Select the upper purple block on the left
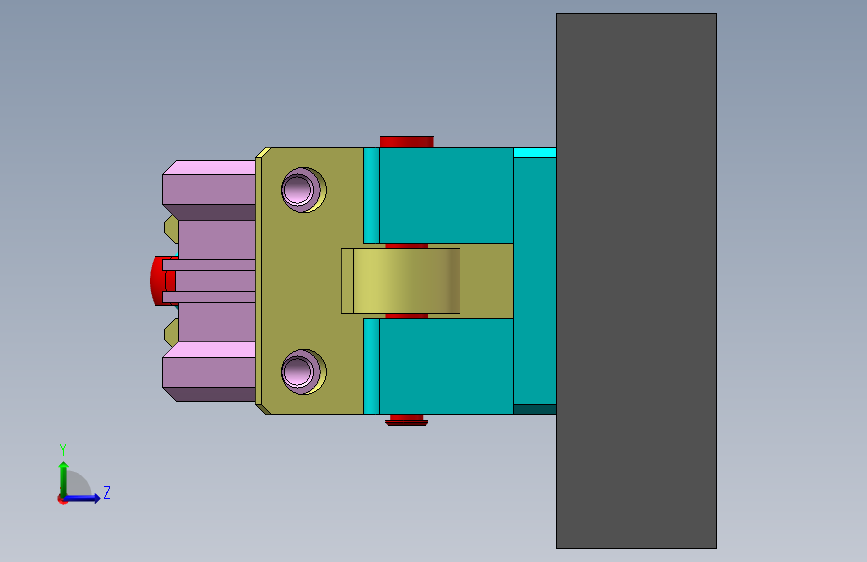This screenshot has width=867, height=562. pyautogui.click(x=209, y=190)
